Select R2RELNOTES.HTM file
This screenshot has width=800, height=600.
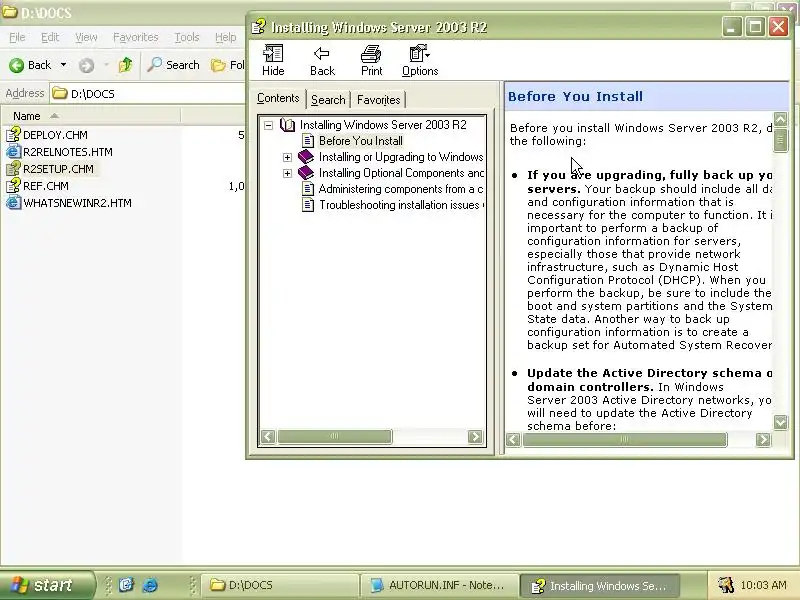[59, 152]
